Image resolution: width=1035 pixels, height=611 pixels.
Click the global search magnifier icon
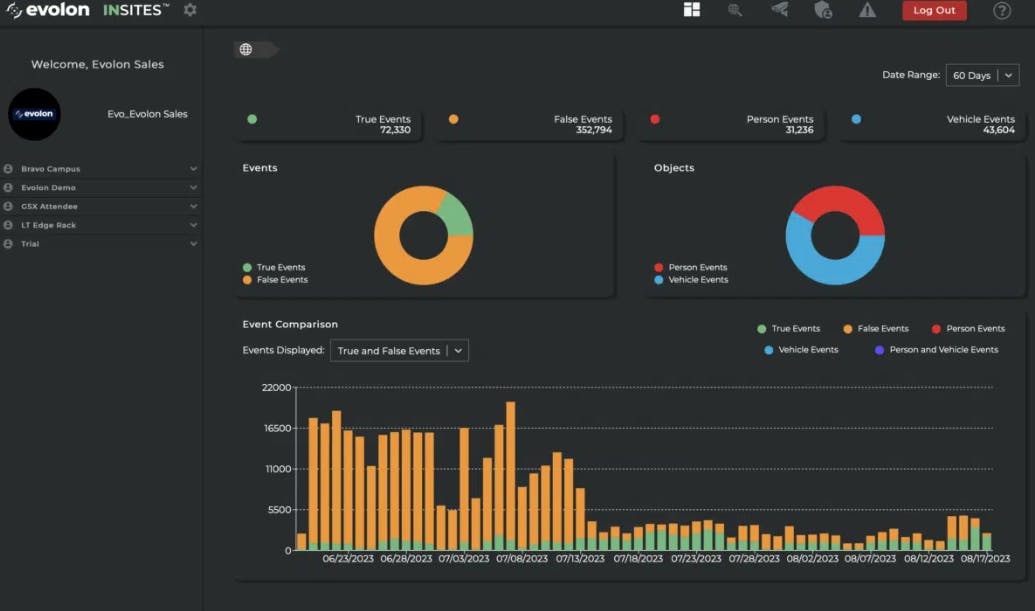(735, 10)
